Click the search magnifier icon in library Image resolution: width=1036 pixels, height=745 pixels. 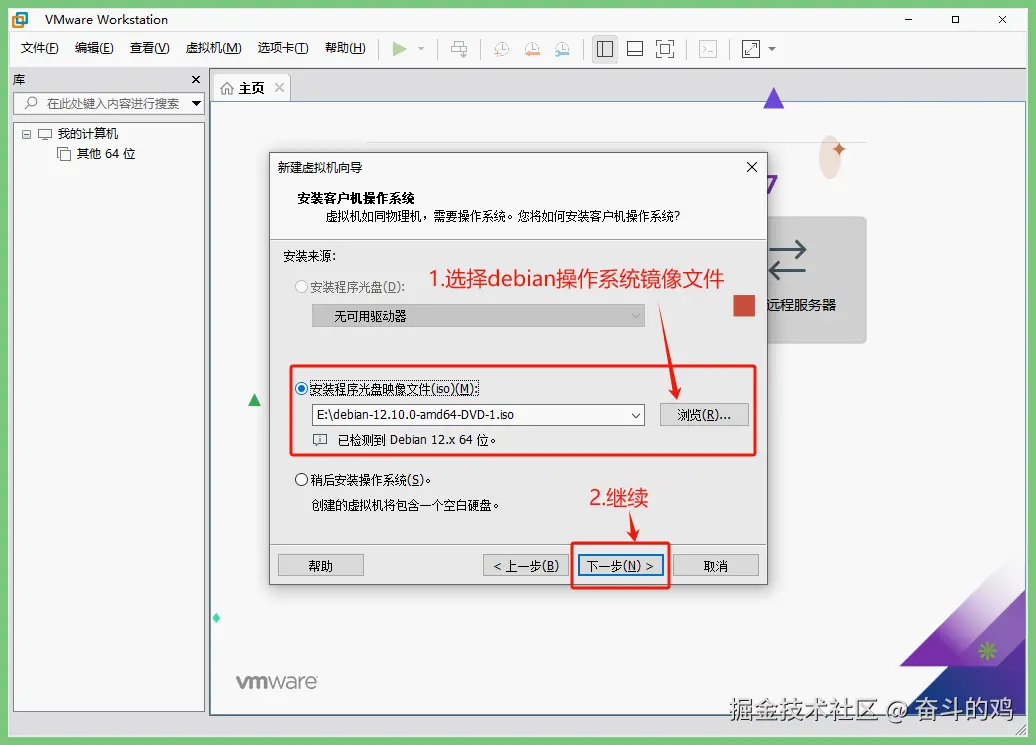[31, 103]
